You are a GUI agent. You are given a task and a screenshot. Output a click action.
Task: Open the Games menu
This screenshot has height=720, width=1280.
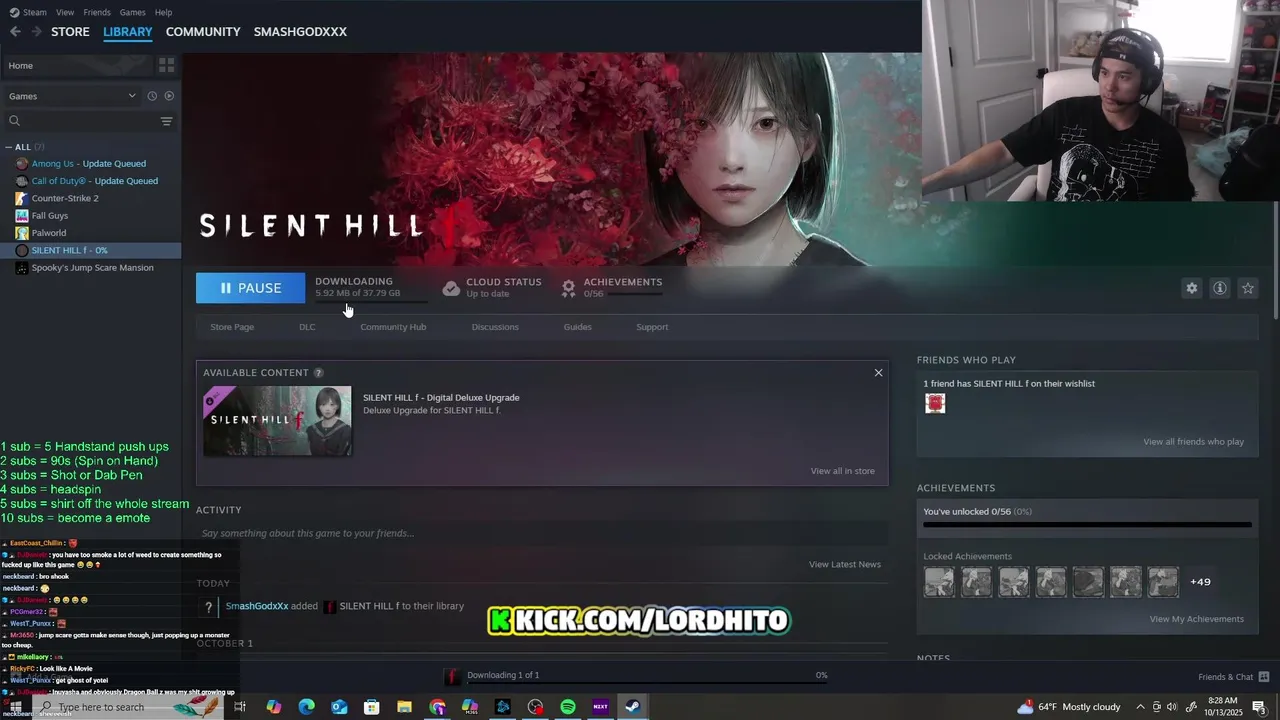click(133, 12)
